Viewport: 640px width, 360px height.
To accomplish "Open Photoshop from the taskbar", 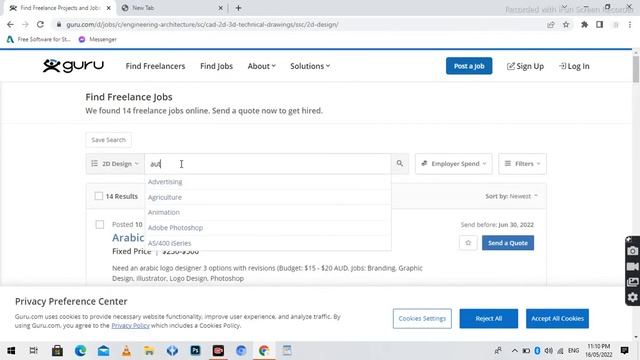I will 195,351.
